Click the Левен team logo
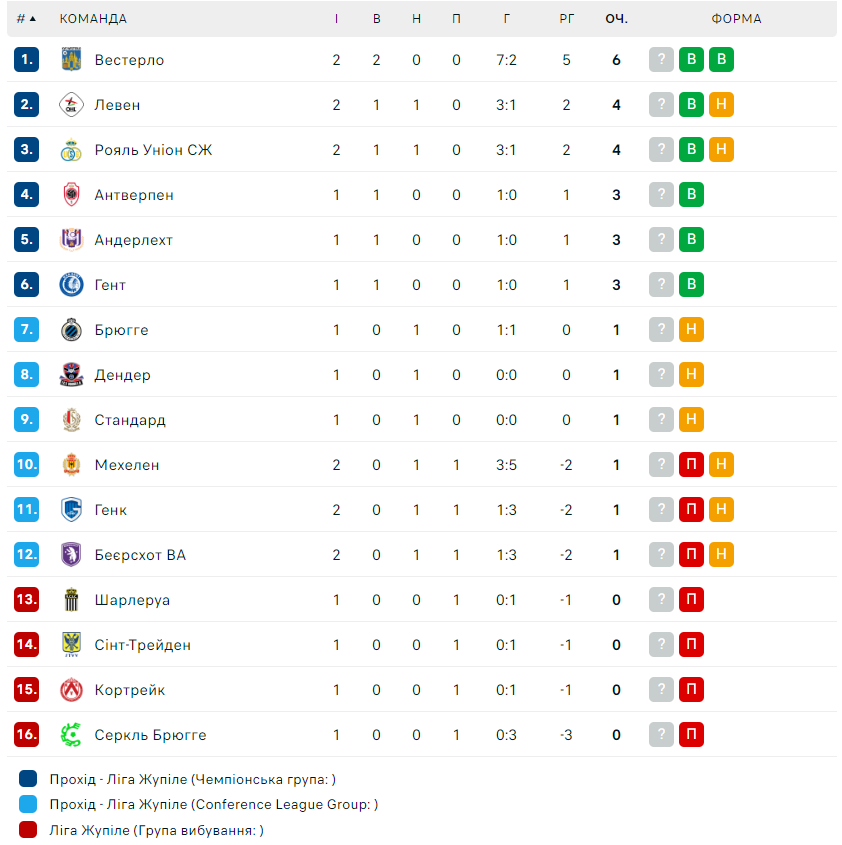Screen dimensions: 842x845 click(70, 105)
